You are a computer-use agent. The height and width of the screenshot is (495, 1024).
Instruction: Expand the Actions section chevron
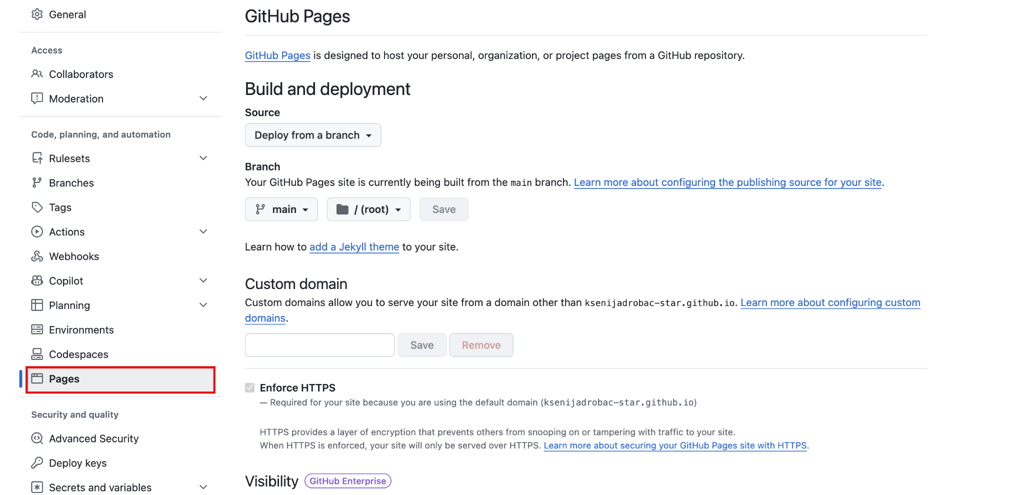click(x=203, y=232)
